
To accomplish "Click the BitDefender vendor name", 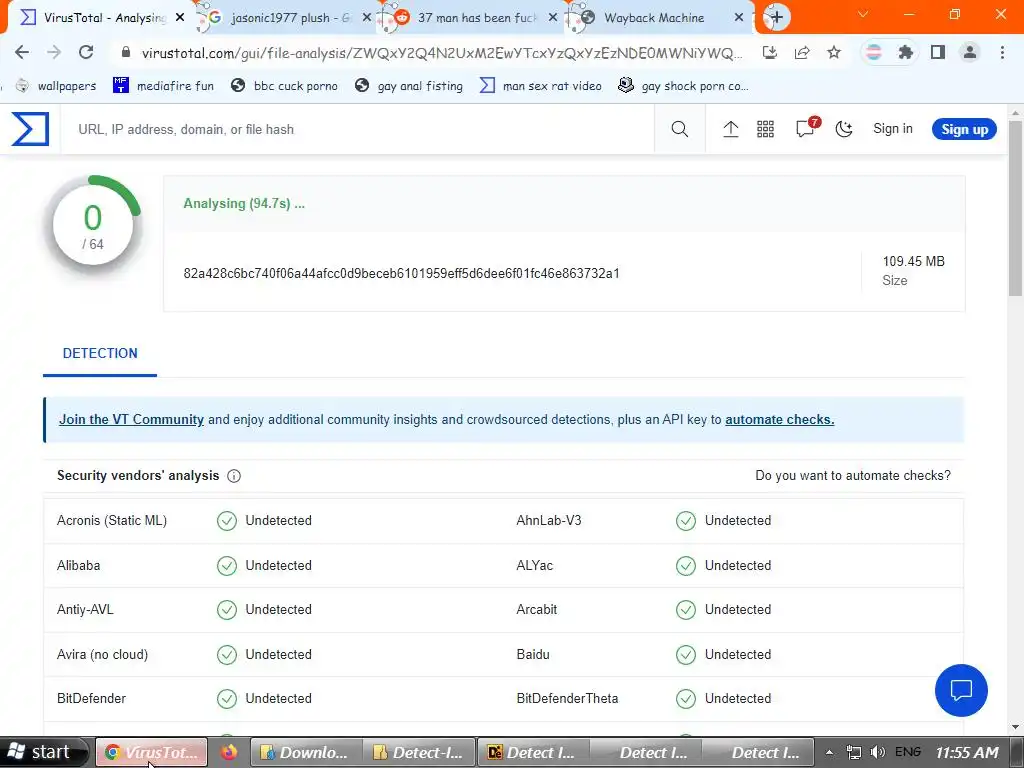I will (x=91, y=698).
